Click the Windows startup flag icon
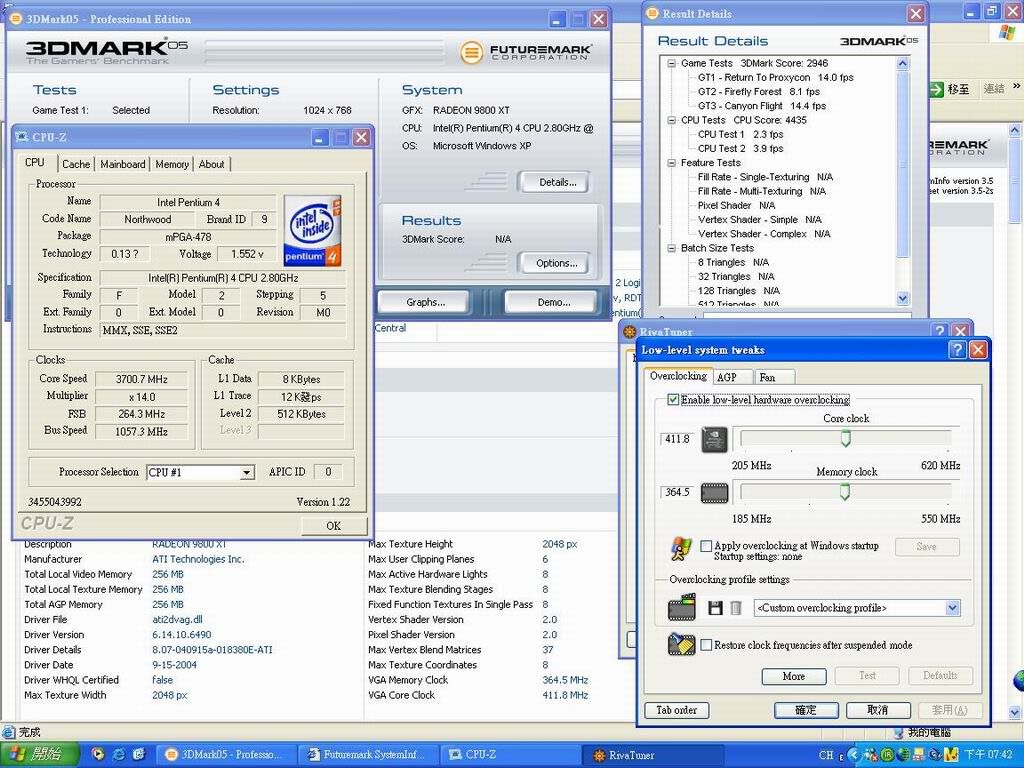The height and width of the screenshot is (768, 1024). point(681,549)
